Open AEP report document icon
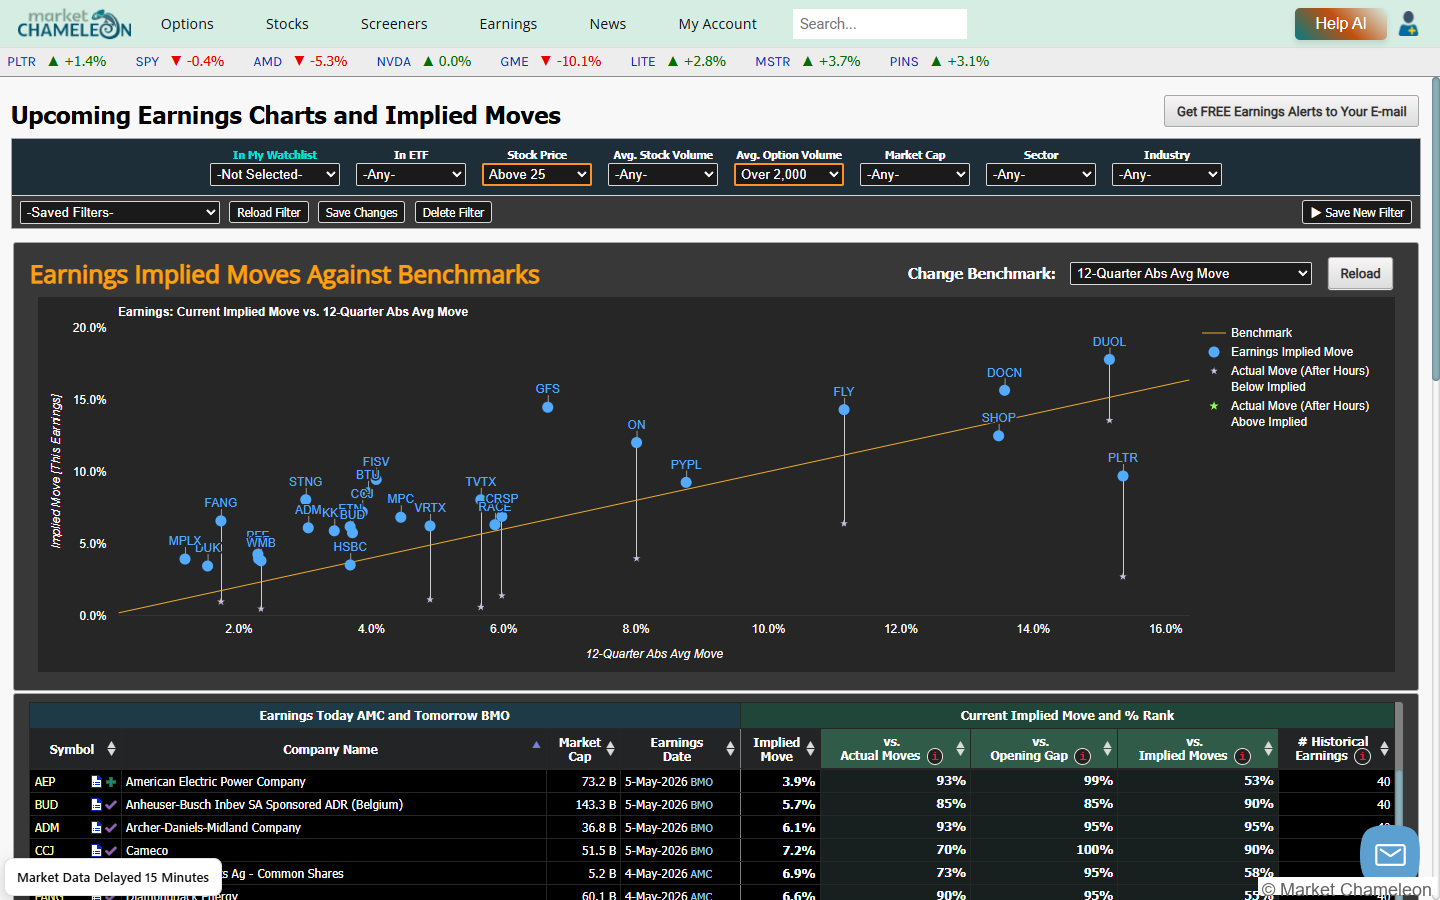This screenshot has height=900, width=1440. (x=96, y=782)
